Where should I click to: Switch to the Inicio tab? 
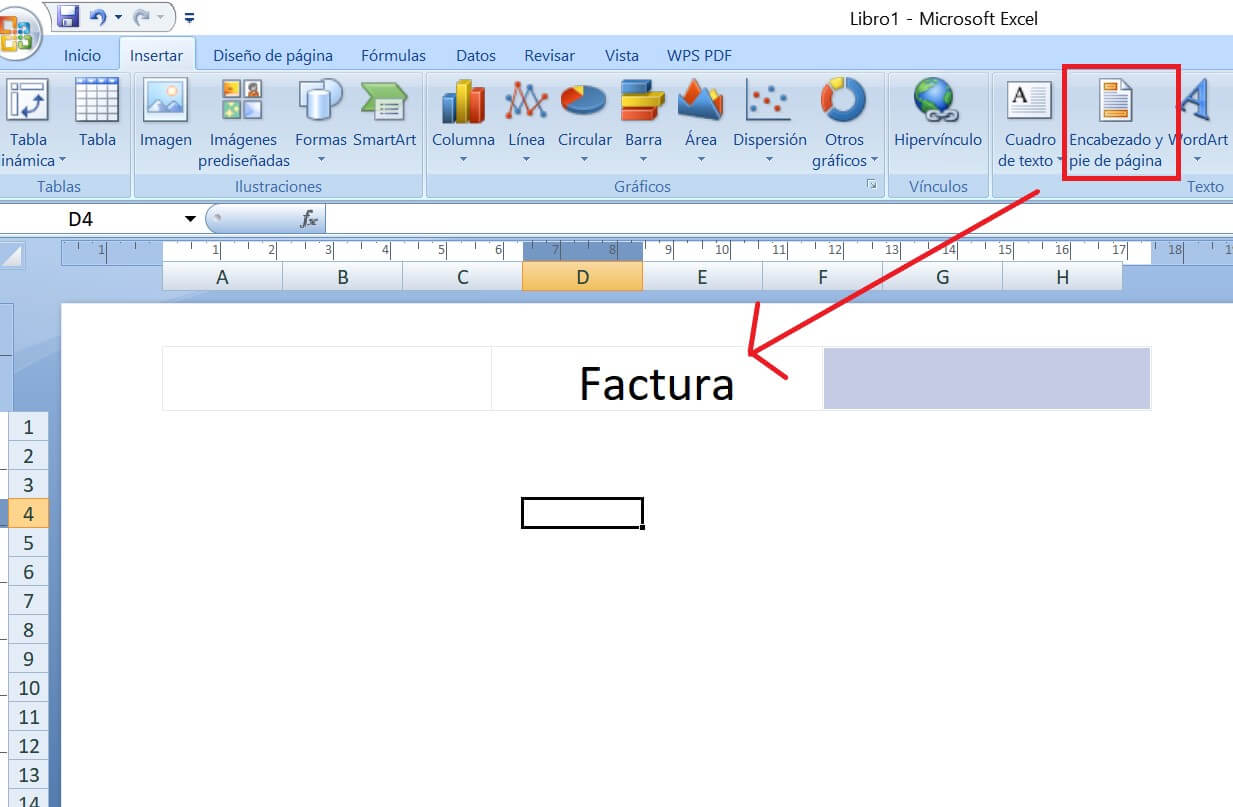83,56
